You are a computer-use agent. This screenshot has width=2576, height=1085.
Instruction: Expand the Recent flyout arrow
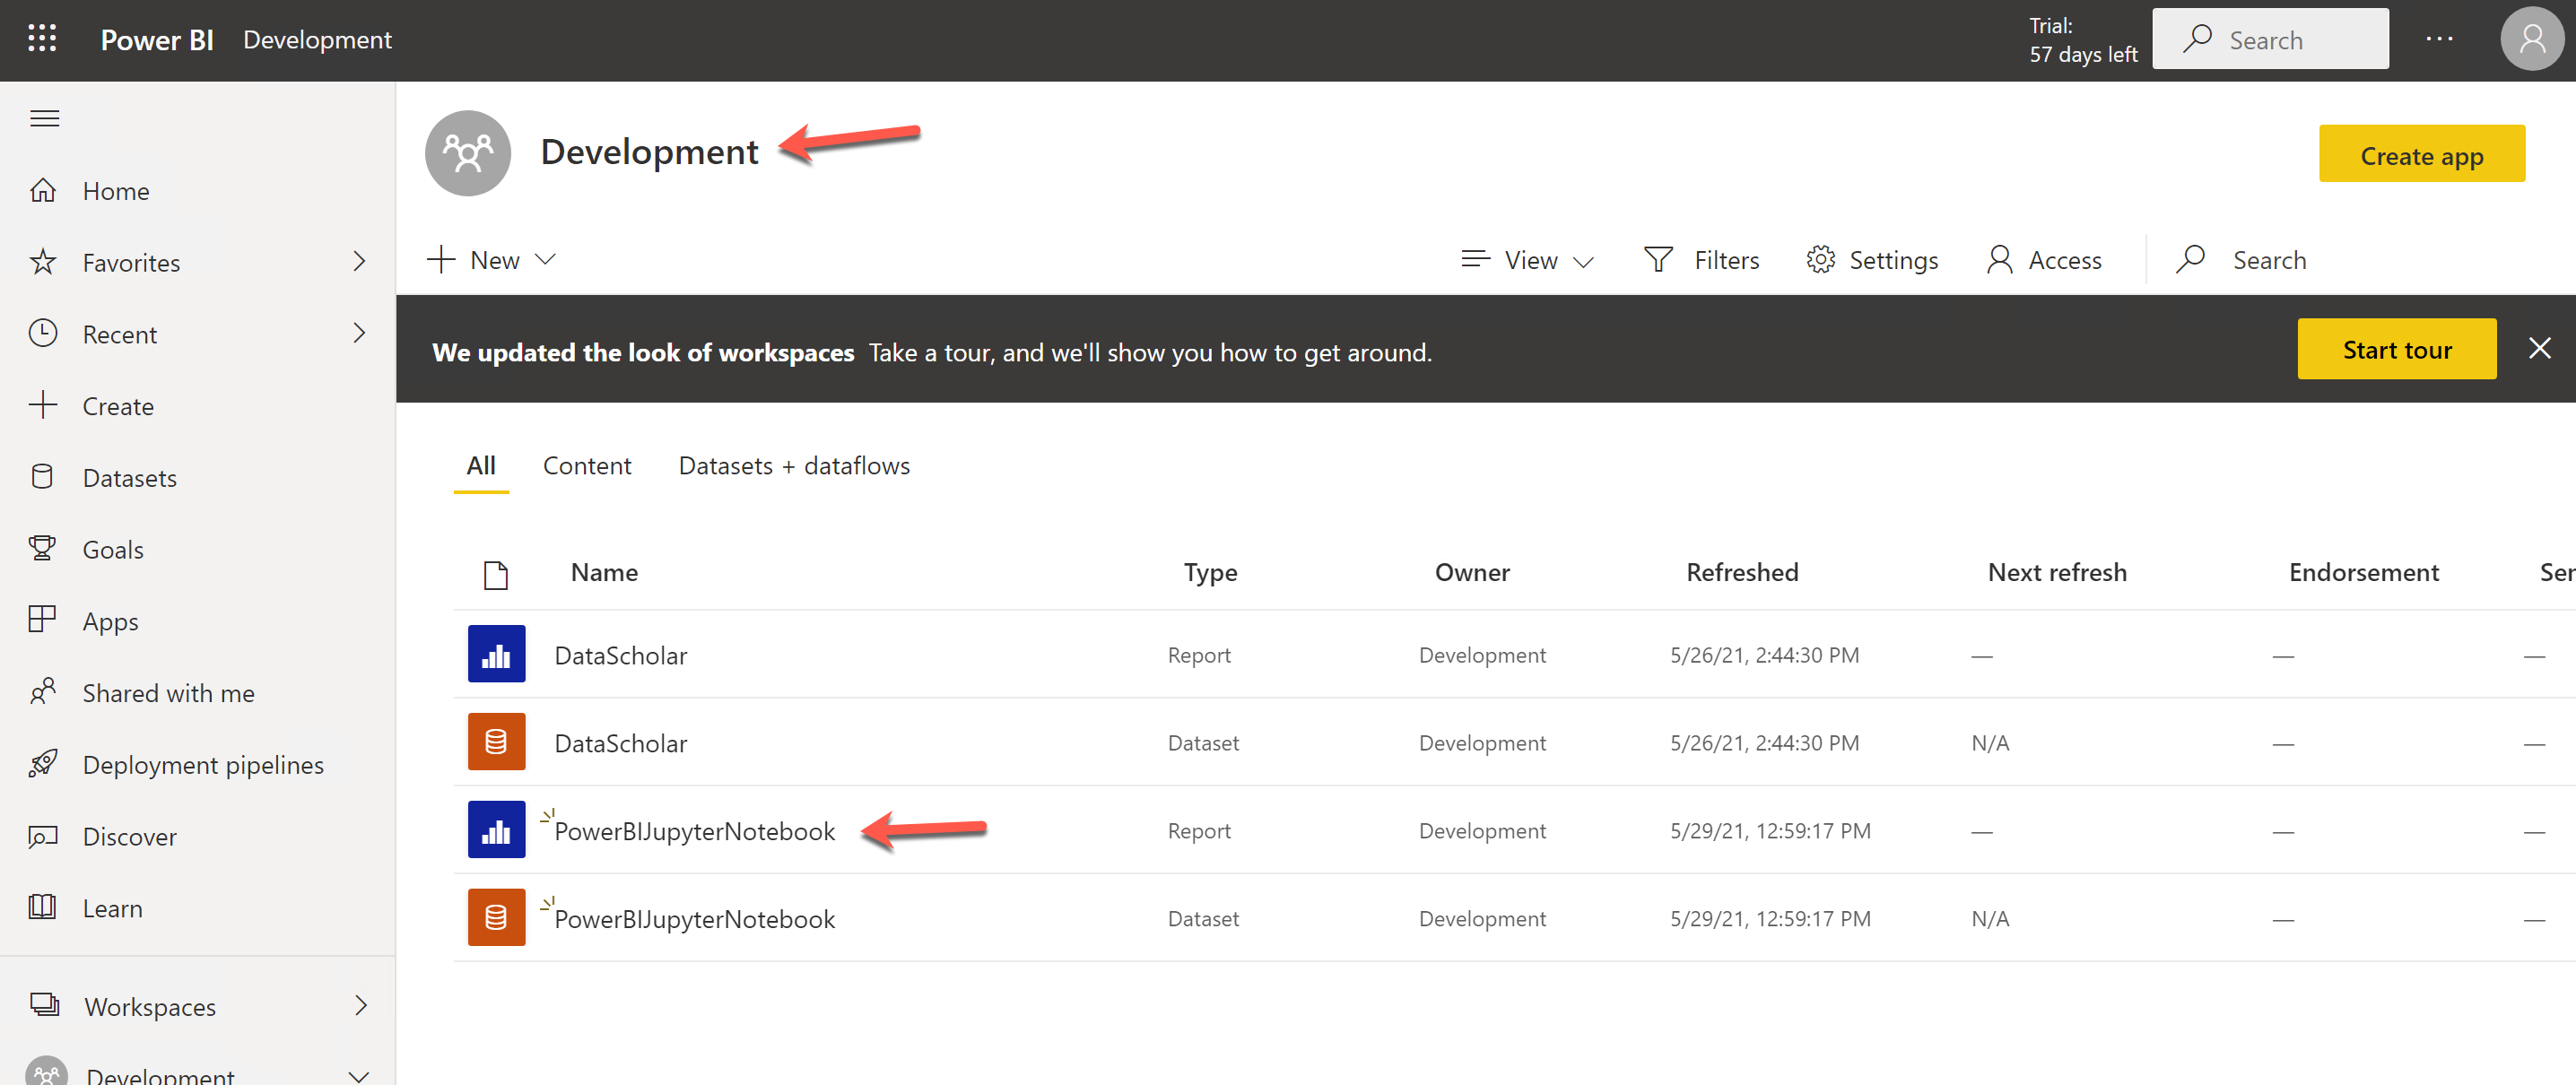click(x=360, y=333)
